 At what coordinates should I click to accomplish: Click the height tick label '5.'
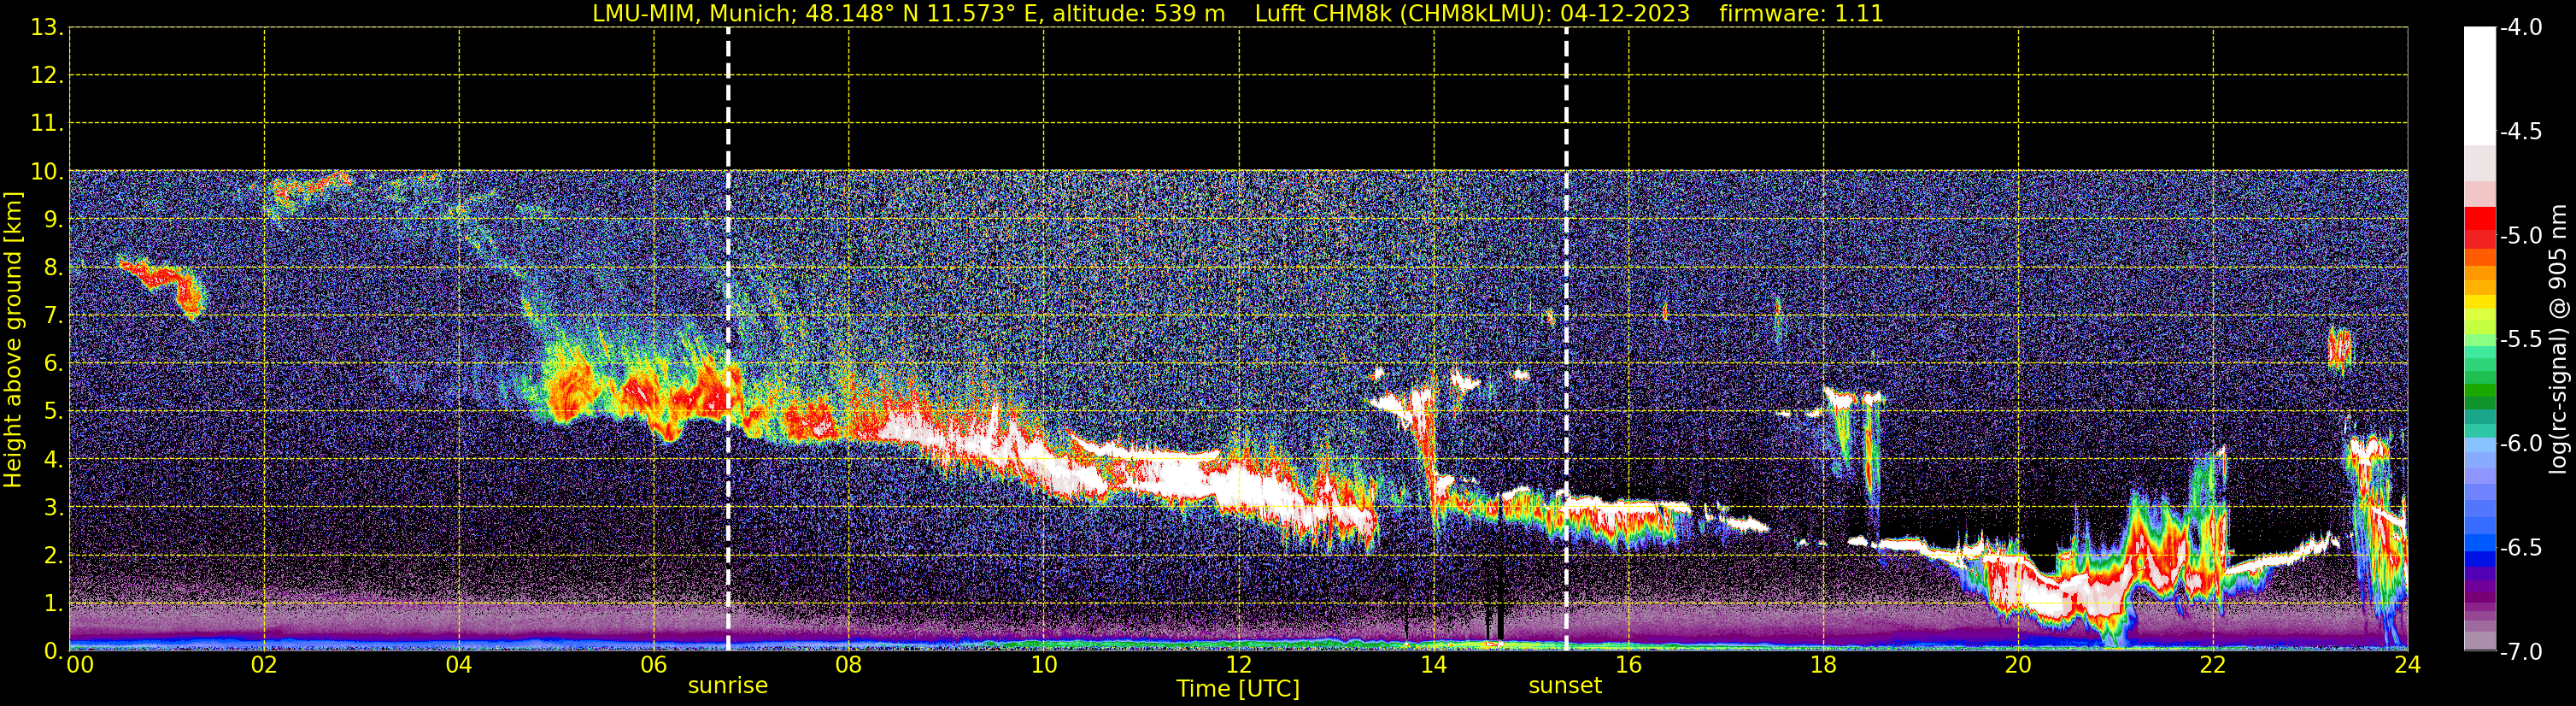pos(53,412)
